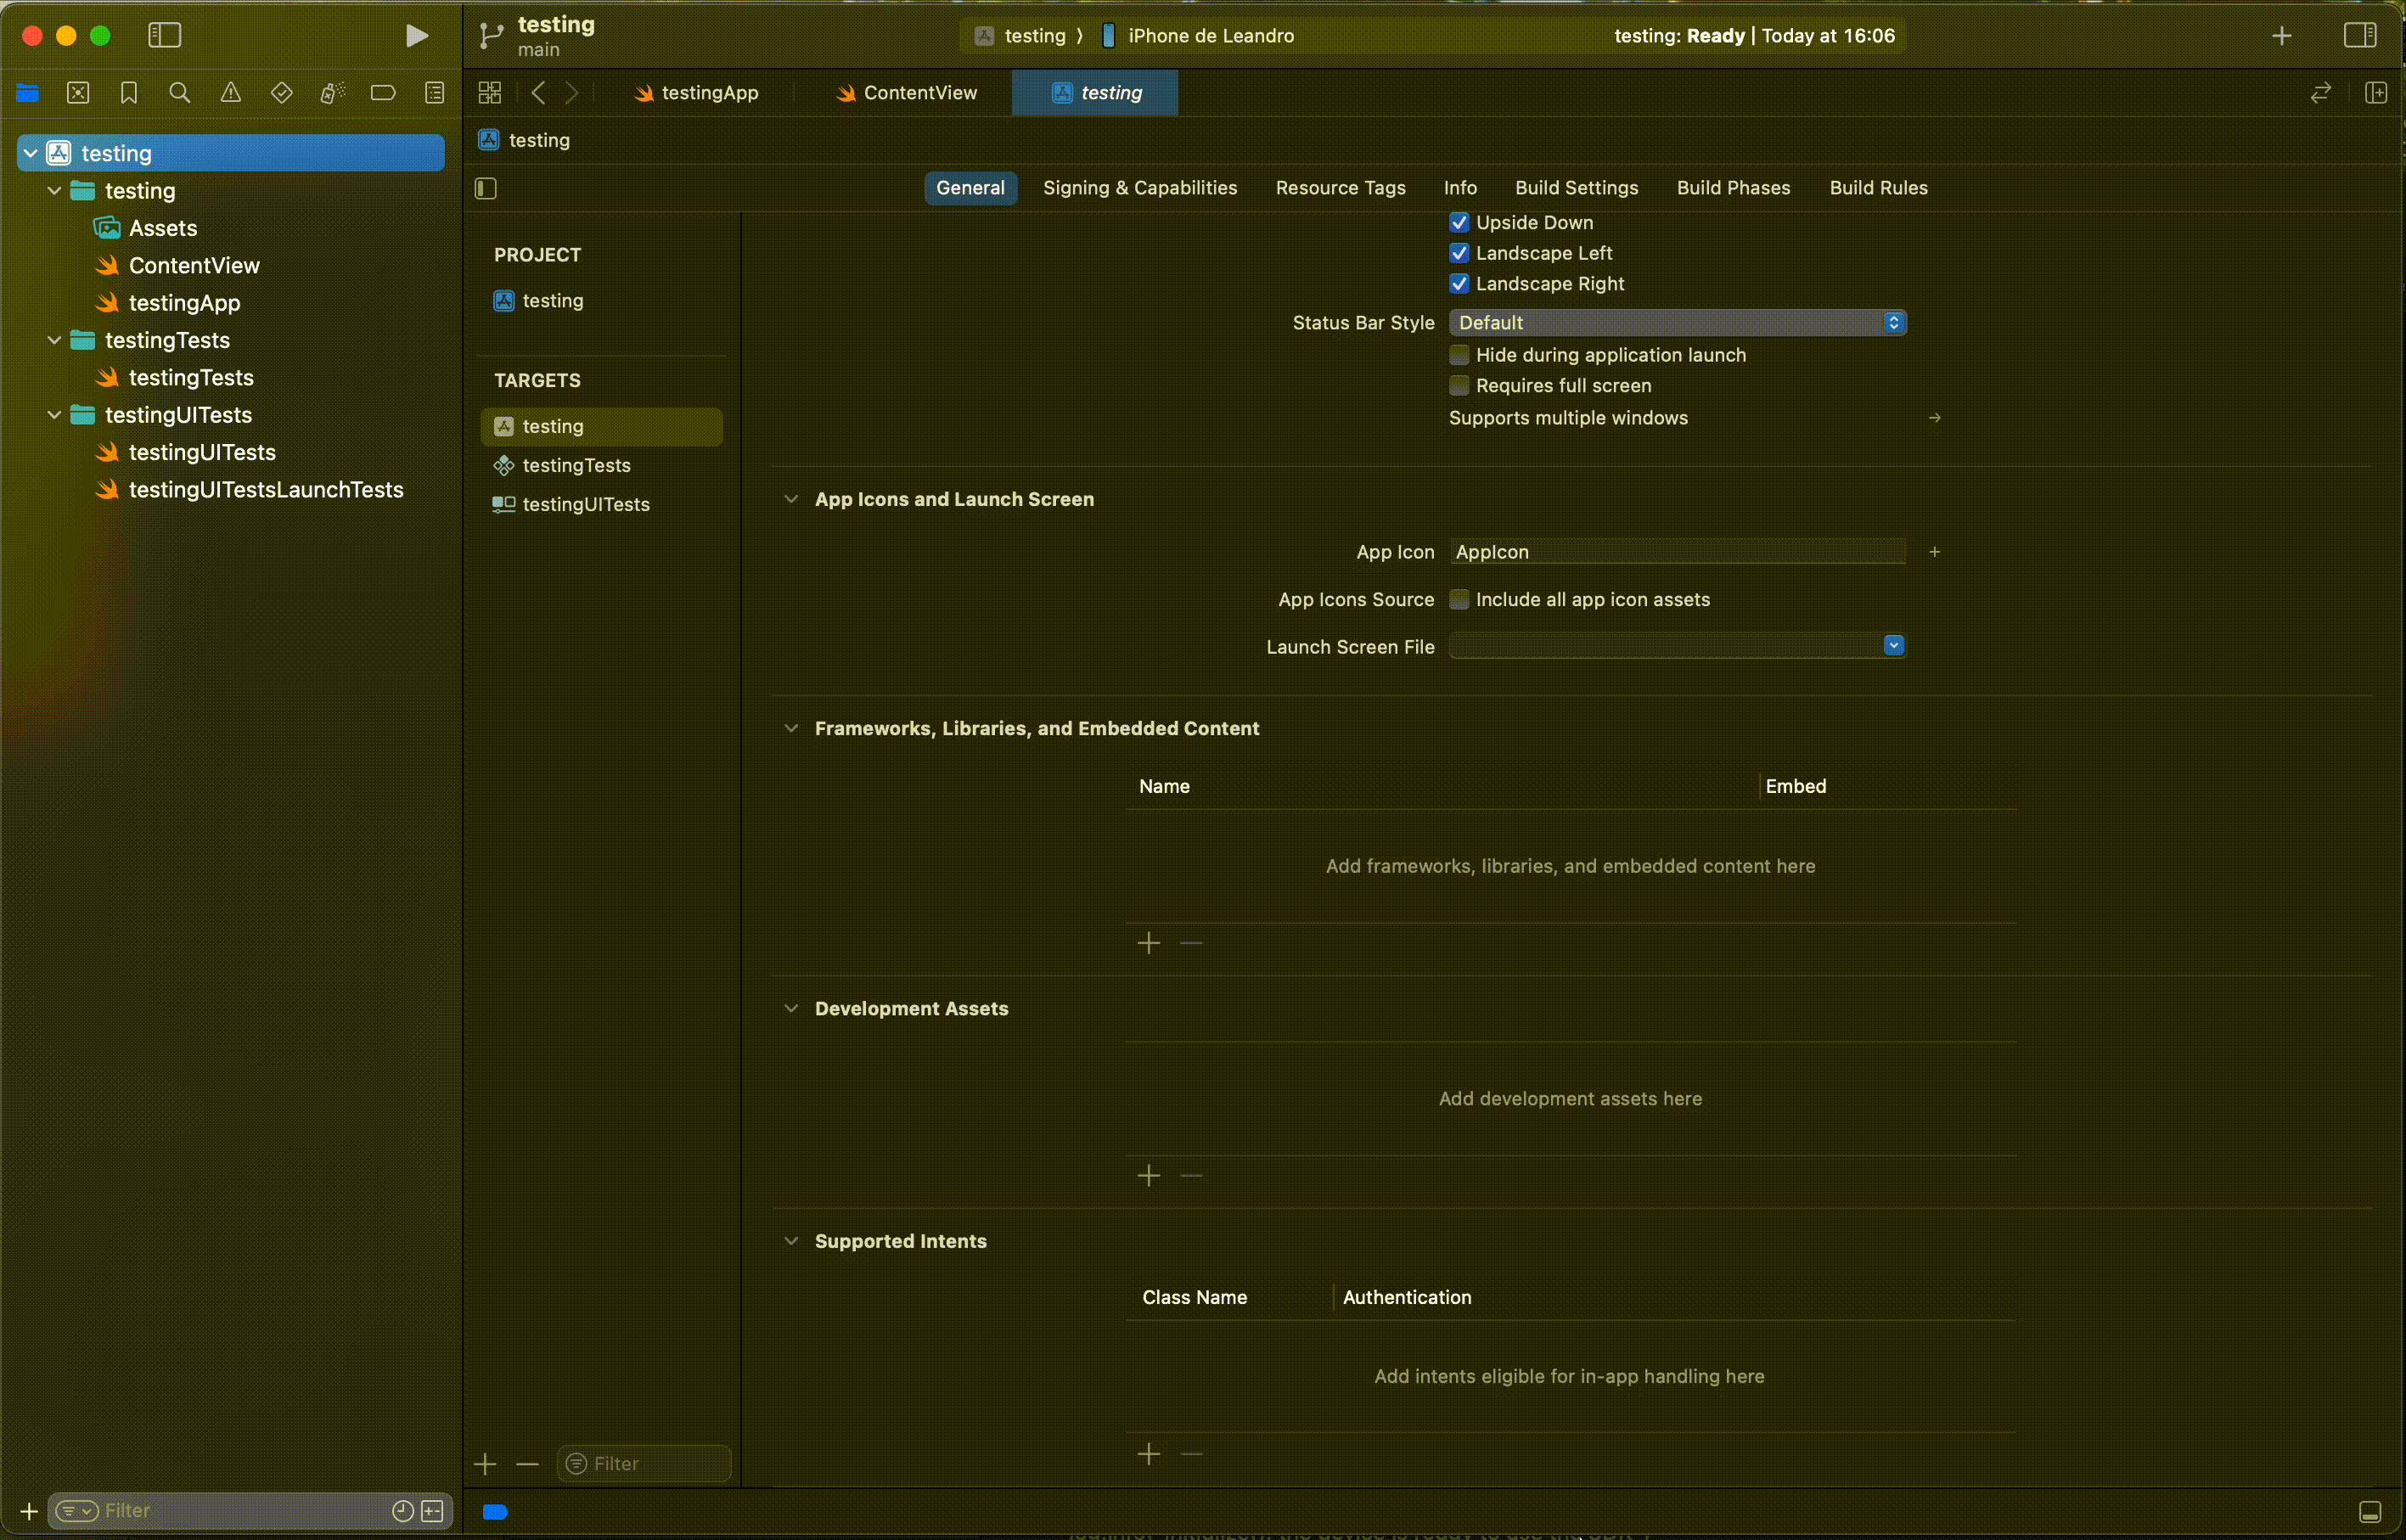
Task: Go back with the left chevron
Action: [538, 93]
